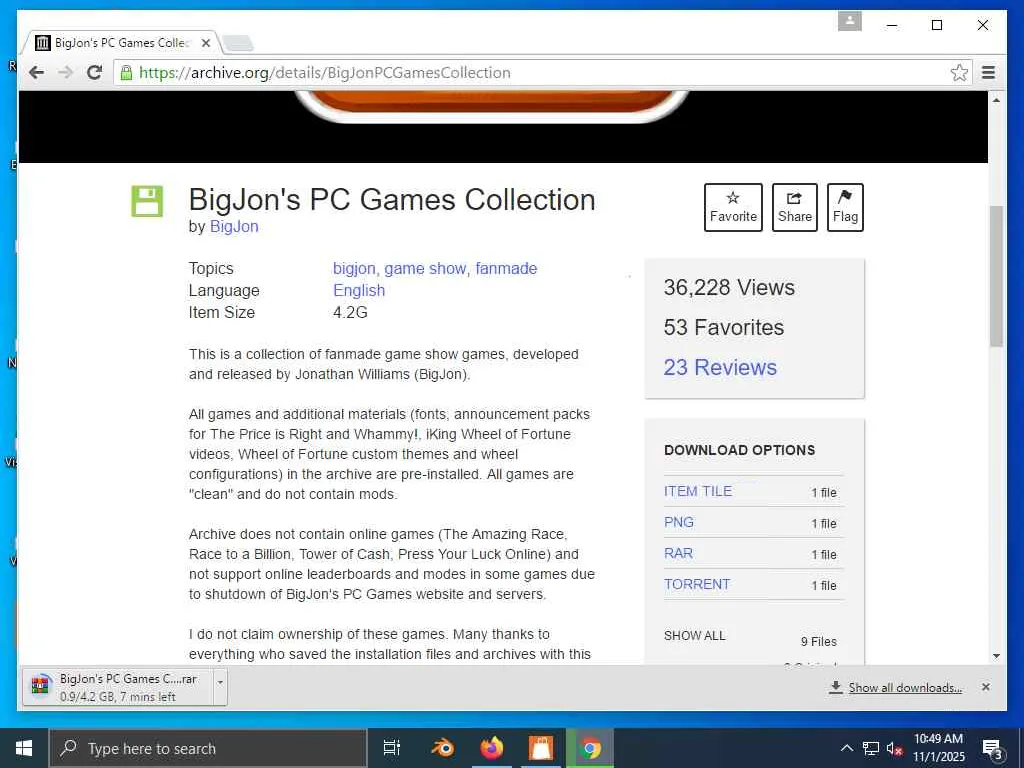1024x768 pixels.
Task: Go back using the browser back arrow
Action: pos(37,72)
